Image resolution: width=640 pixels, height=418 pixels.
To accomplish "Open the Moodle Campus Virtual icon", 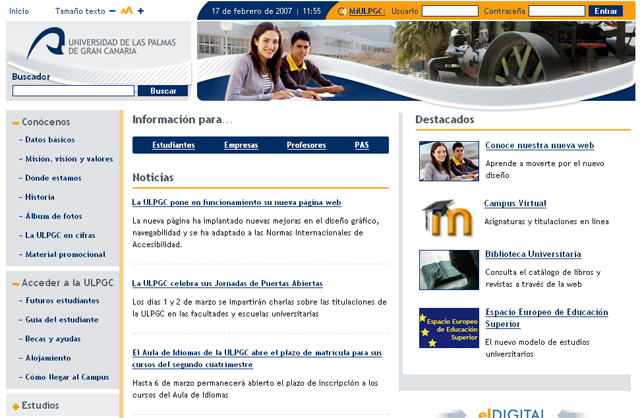I will pyautogui.click(x=448, y=218).
